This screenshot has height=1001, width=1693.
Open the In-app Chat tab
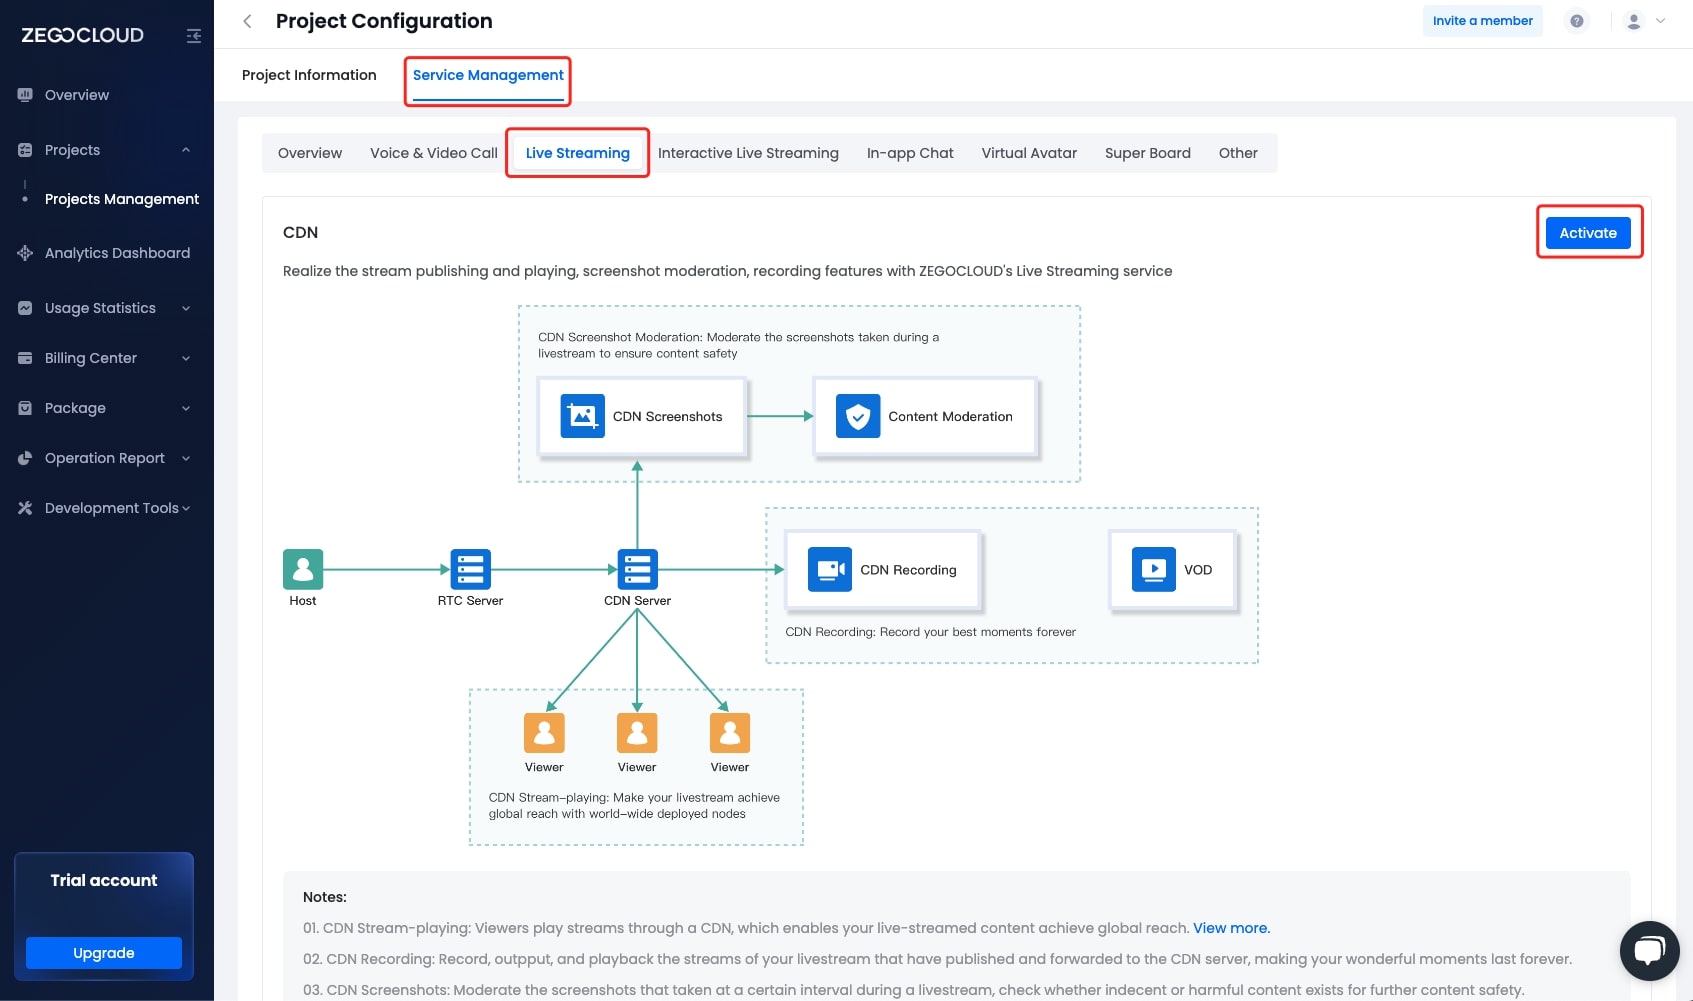[x=909, y=153]
